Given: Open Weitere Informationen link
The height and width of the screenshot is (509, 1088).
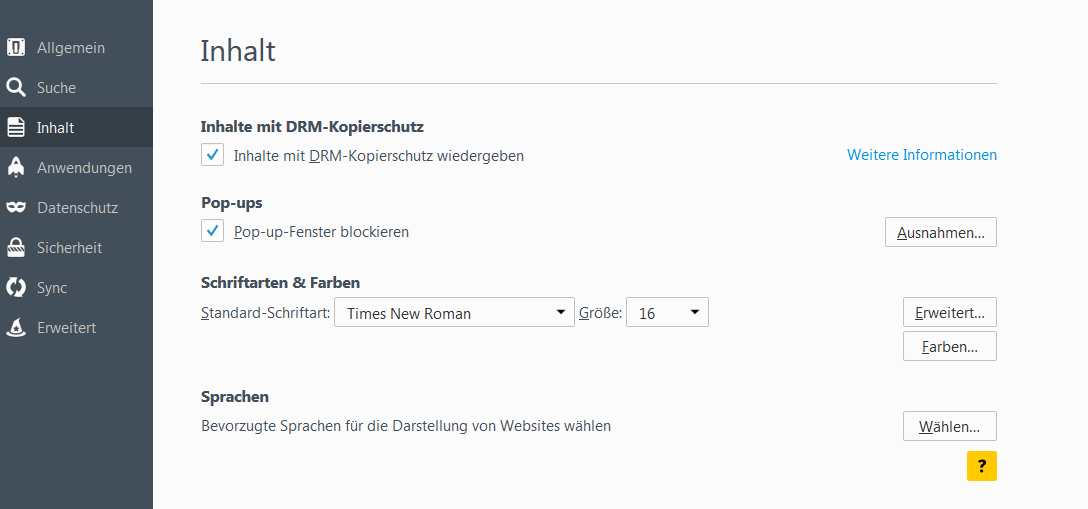Looking at the screenshot, I should point(921,155).
